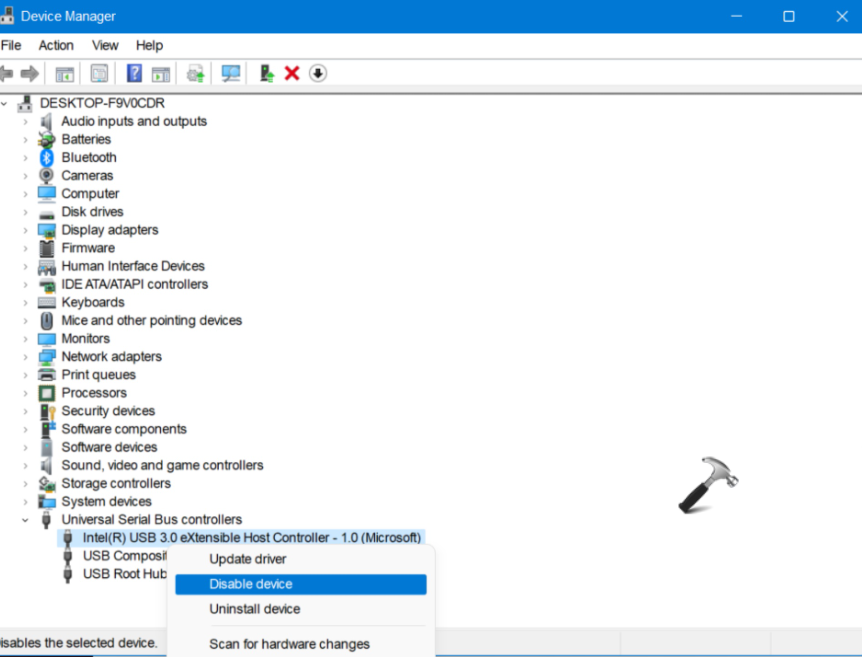Image resolution: width=862 pixels, height=657 pixels.
Task: Click the Mice and other pointing devices icon
Action: coord(47,321)
